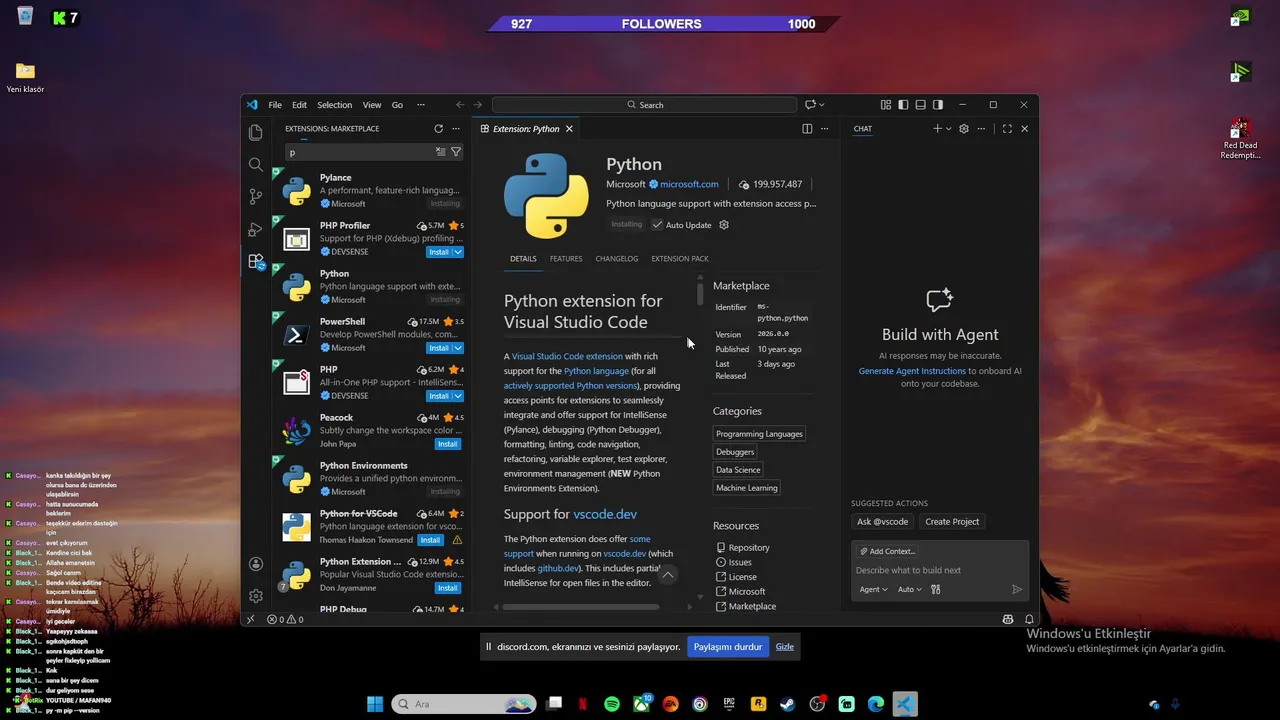Customize layout icon in title bar
1280x720 pixels.
click(886, 105)
